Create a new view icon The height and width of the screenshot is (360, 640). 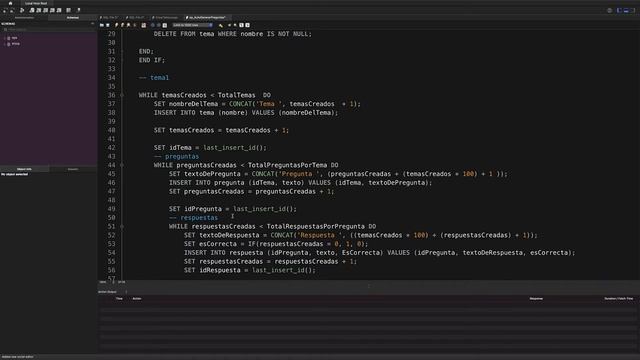pos(45,10)
